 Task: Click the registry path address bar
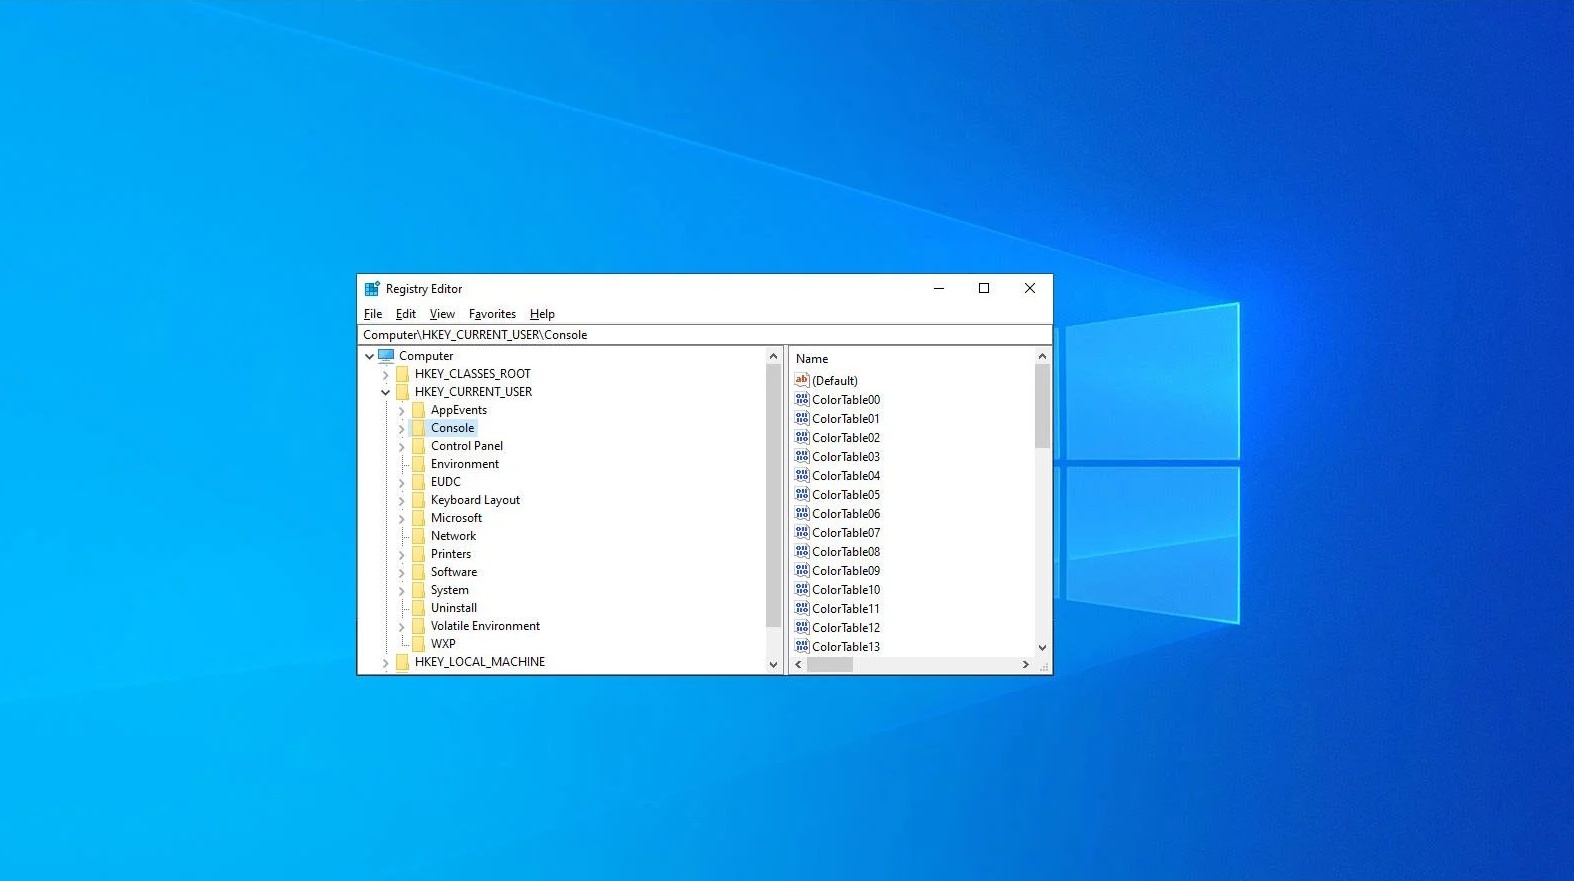[705, 335]
